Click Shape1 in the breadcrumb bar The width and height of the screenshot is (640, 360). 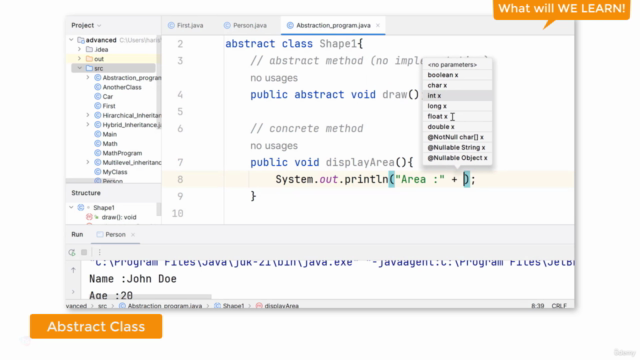(233, 306)
